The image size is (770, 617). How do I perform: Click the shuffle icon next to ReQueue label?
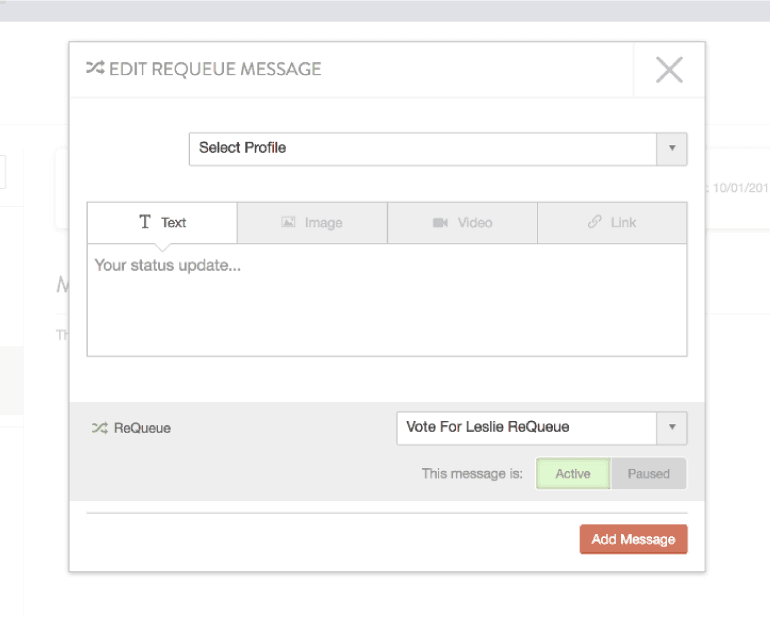pyautogui.click(x=98, y=428)
